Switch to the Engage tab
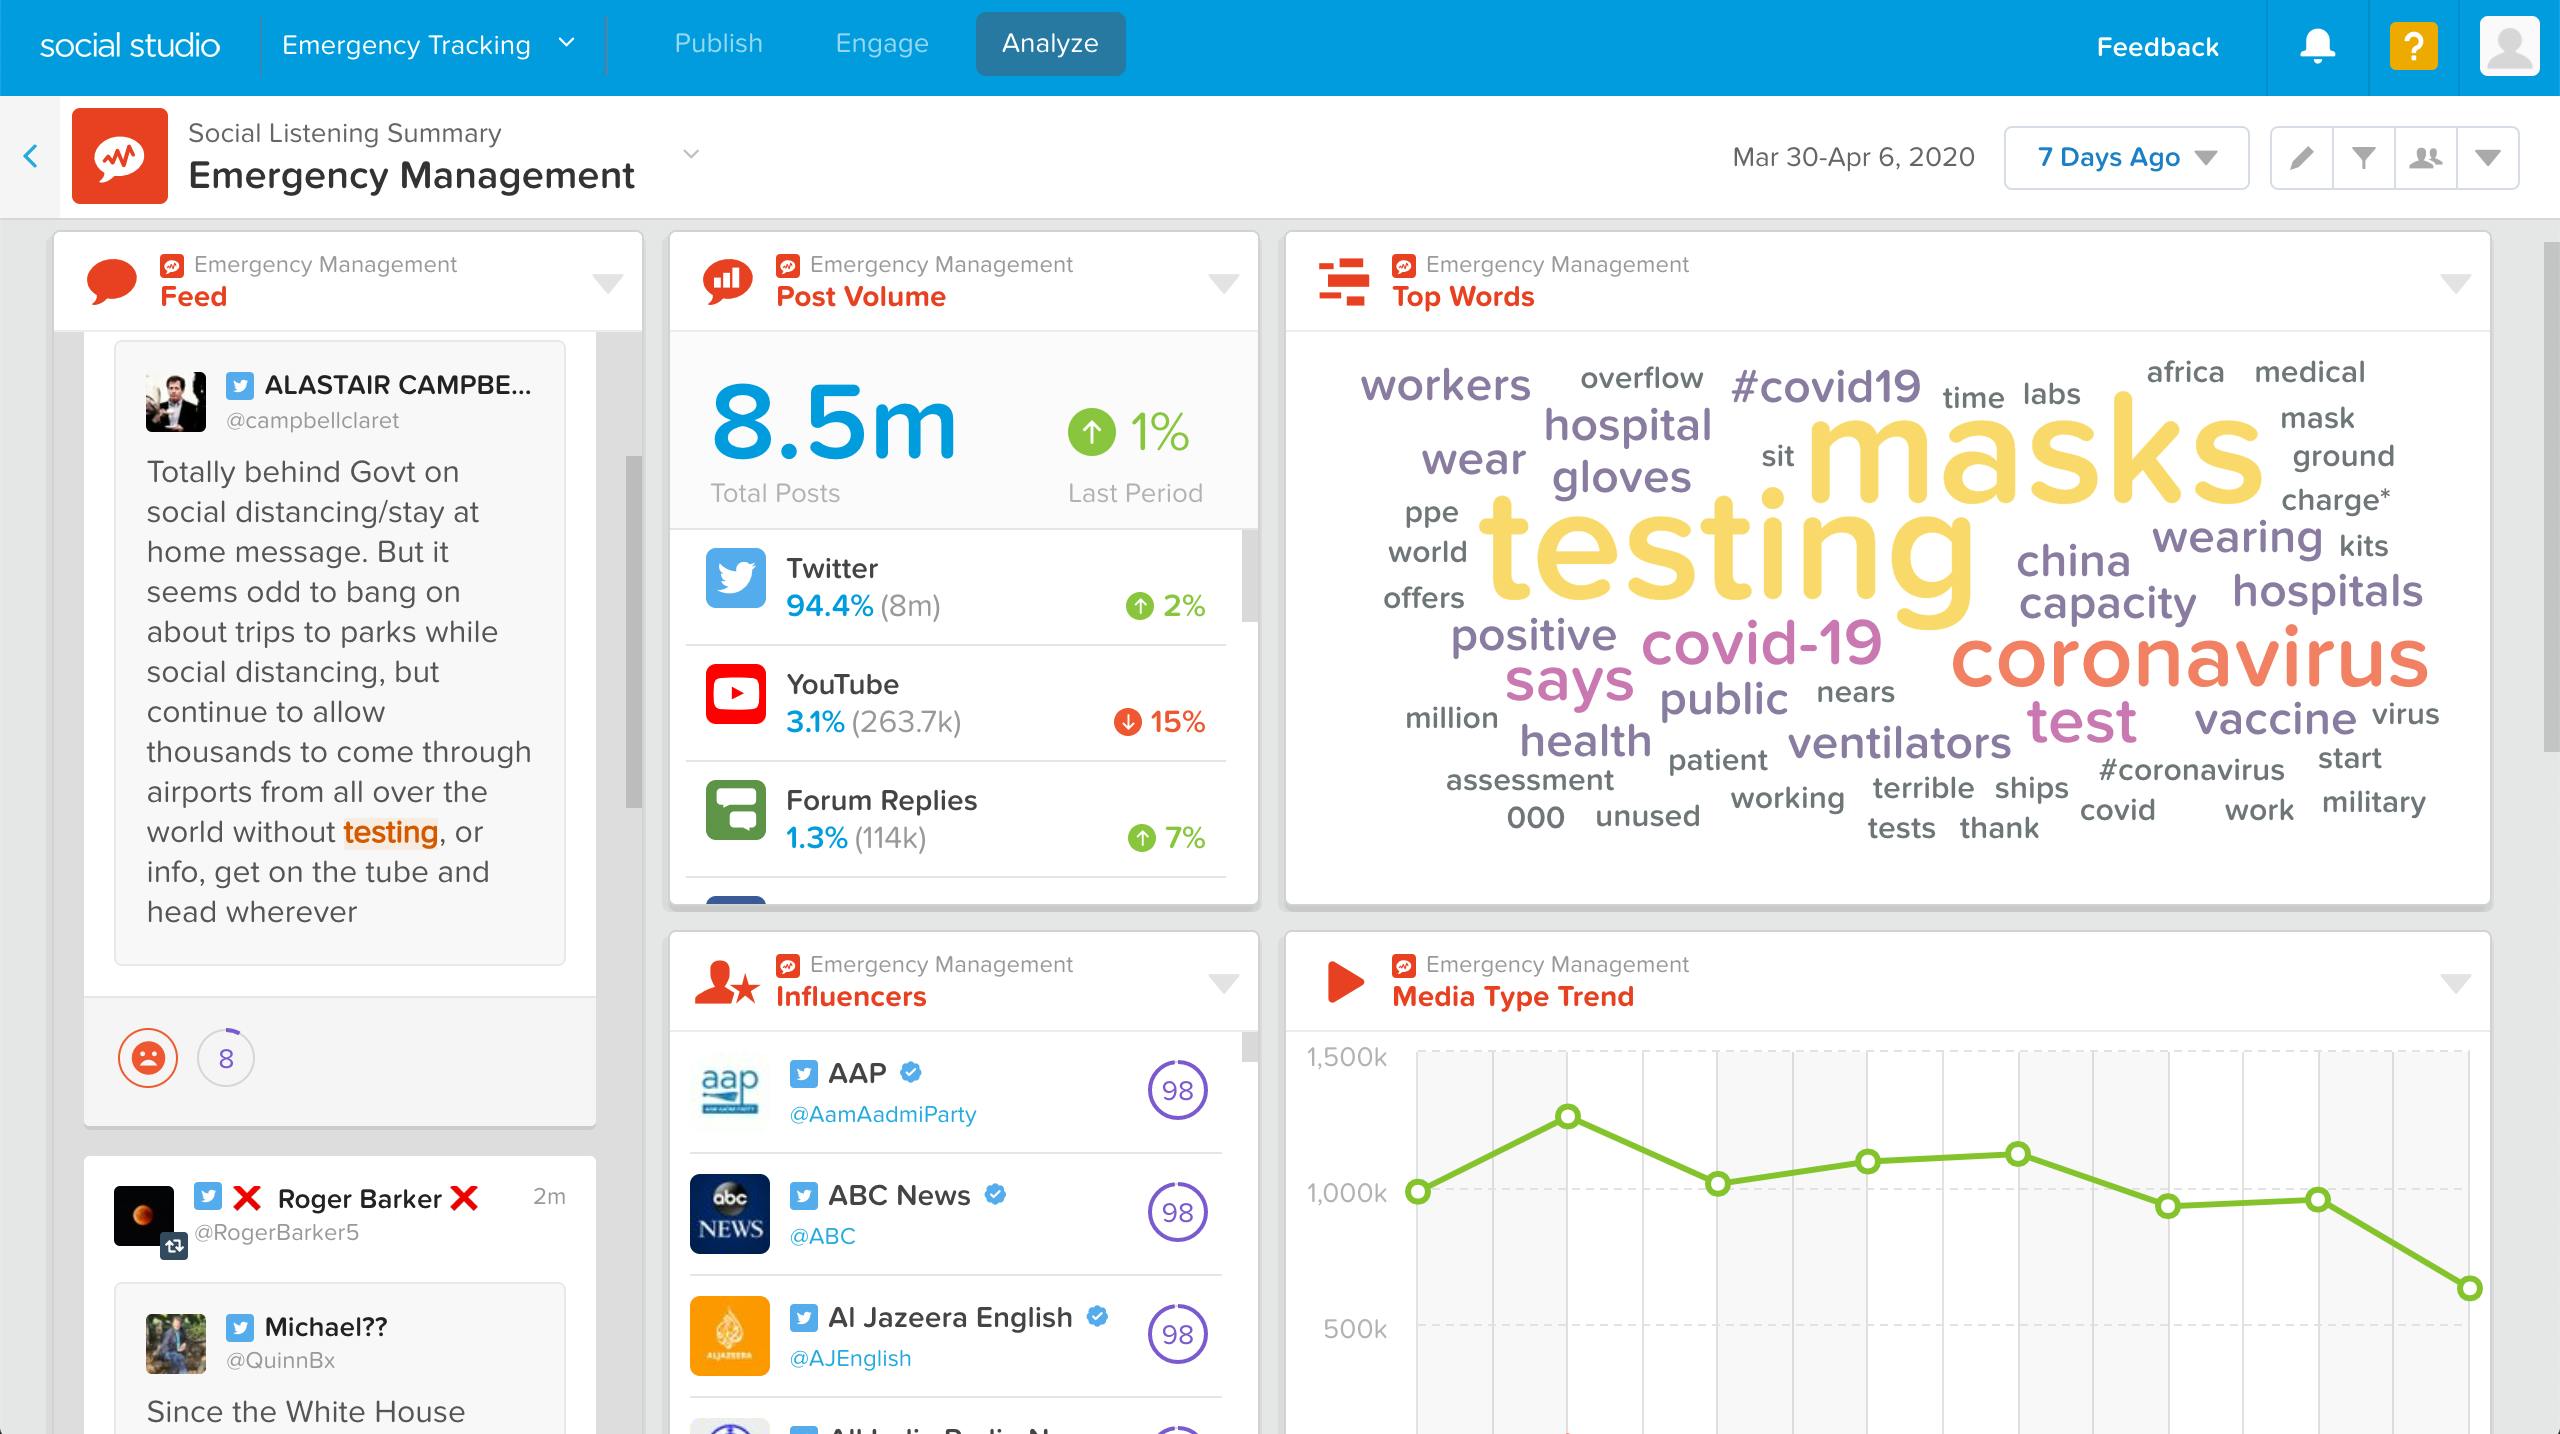The image size is (2560, 1434). pos(882,44)
